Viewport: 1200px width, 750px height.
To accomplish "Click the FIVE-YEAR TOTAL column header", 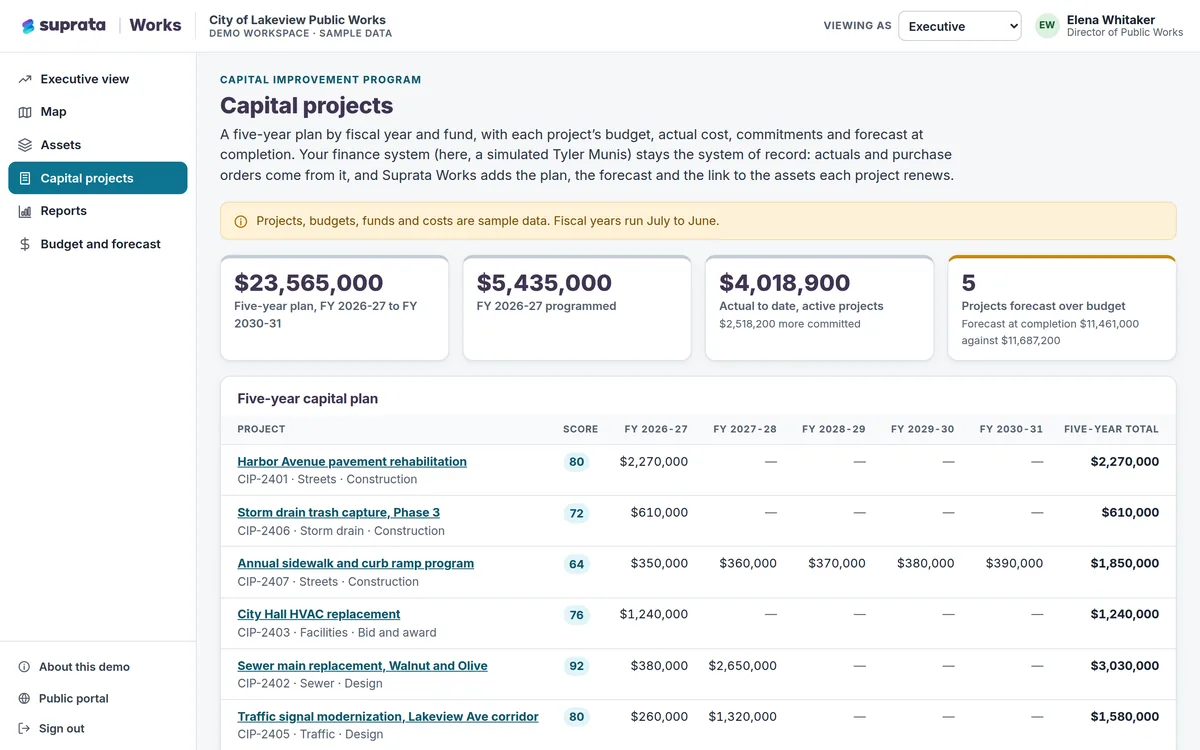I will [1112, 429].
